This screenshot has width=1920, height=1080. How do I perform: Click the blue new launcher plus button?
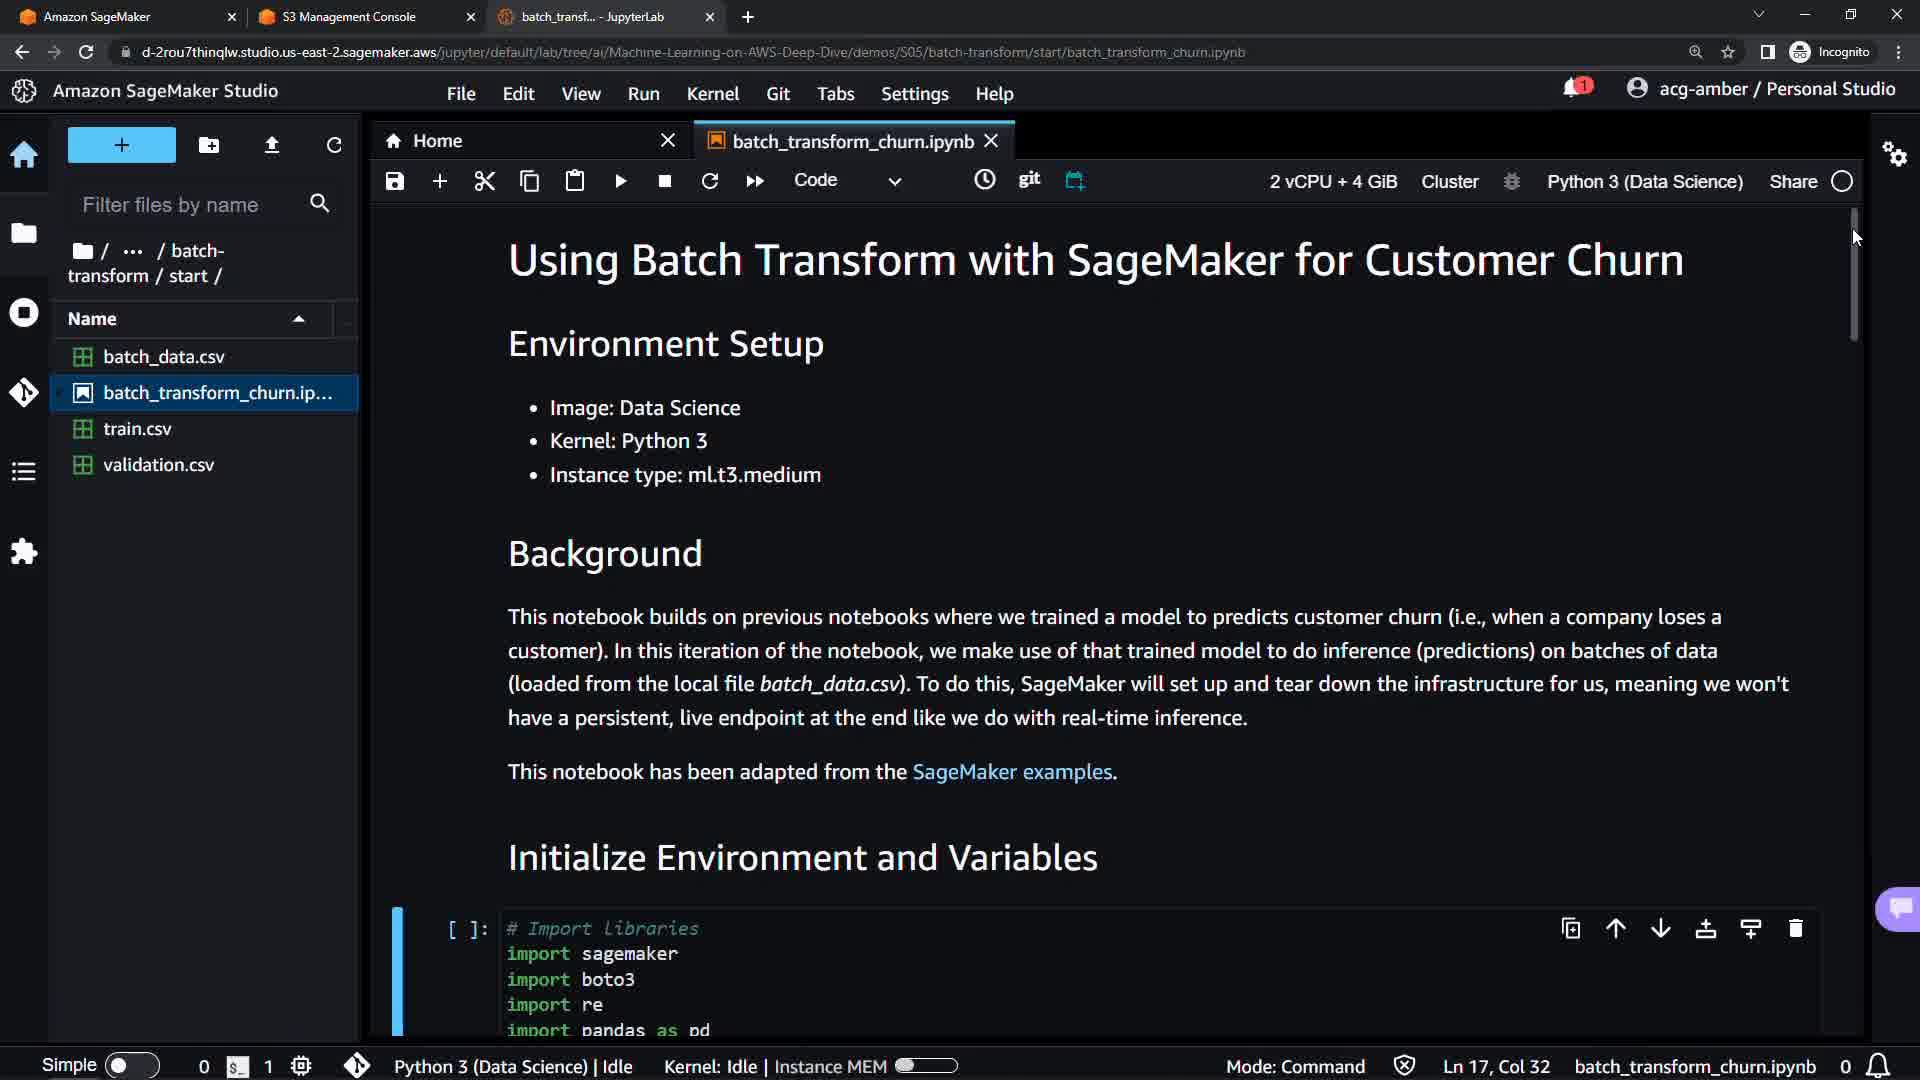click(x=122, y=145)
